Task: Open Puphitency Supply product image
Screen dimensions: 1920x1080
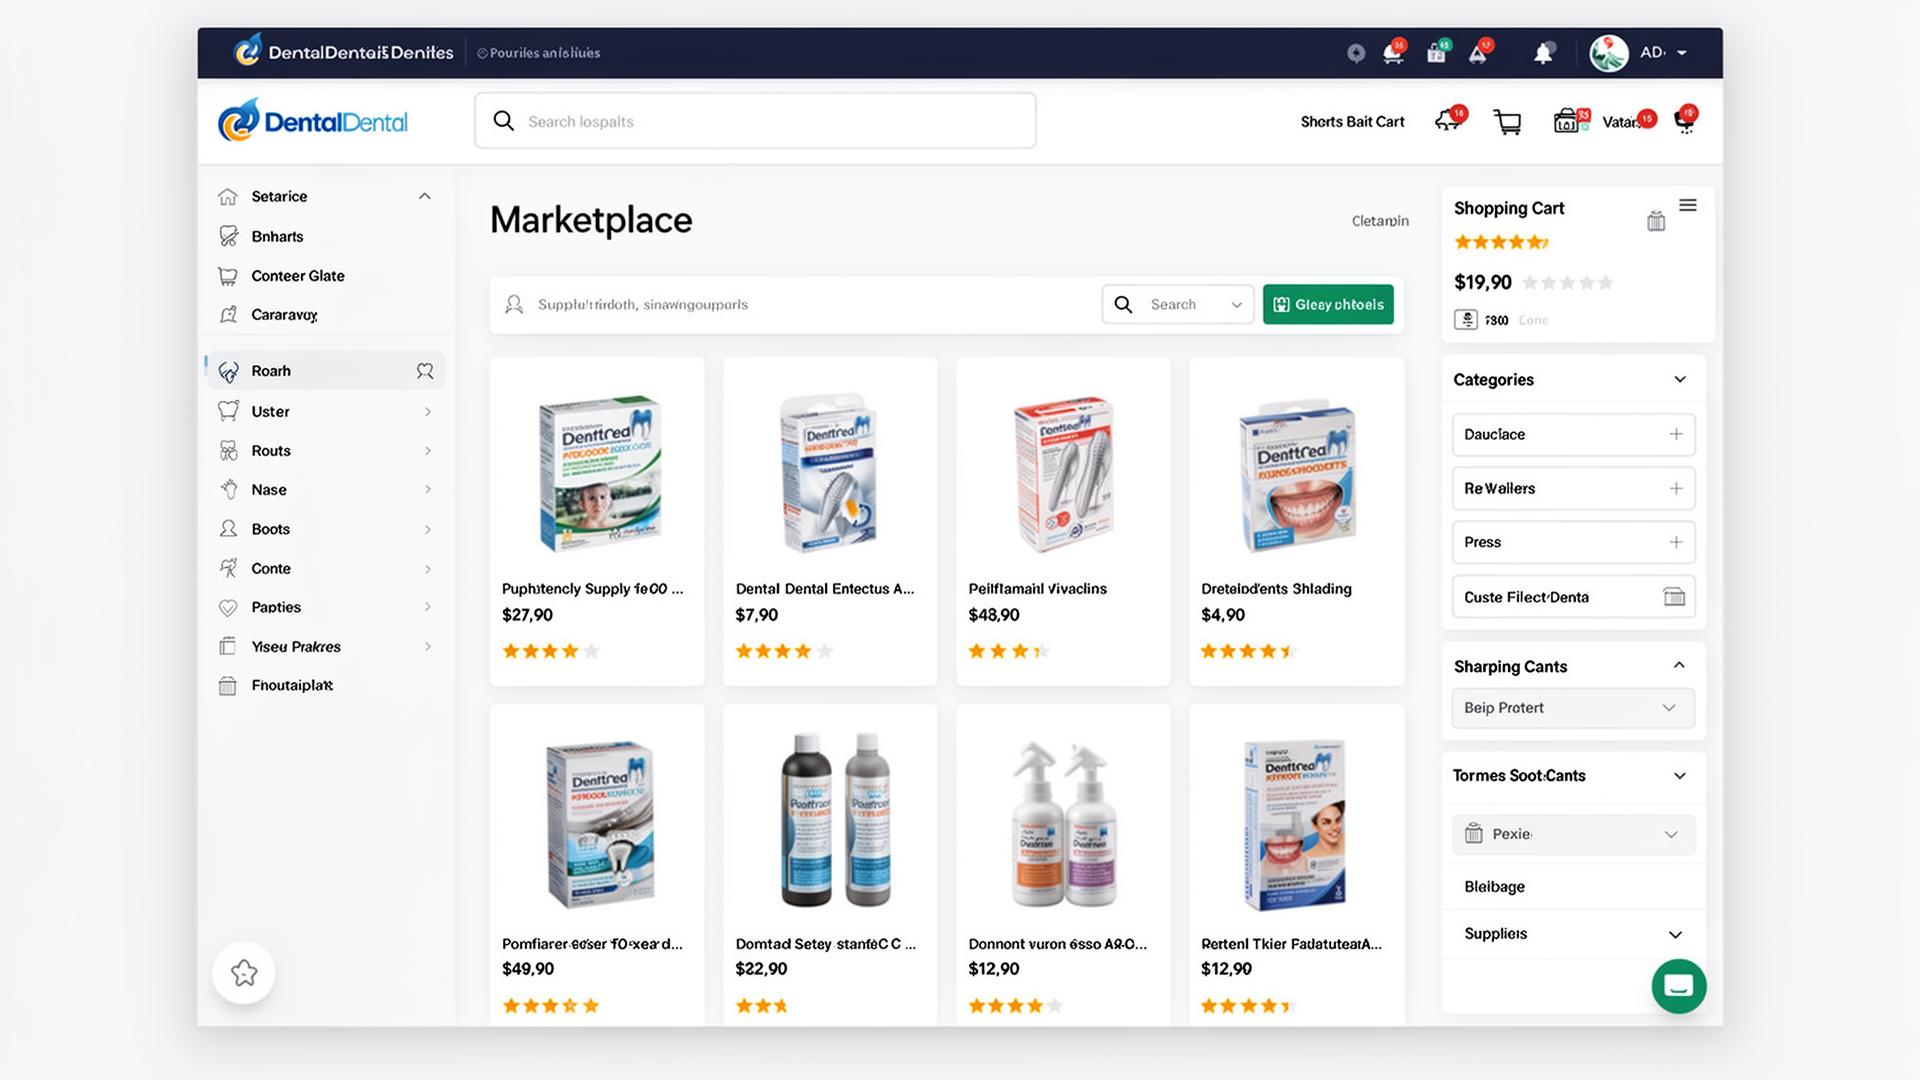Action: click(x=599, y=472)
